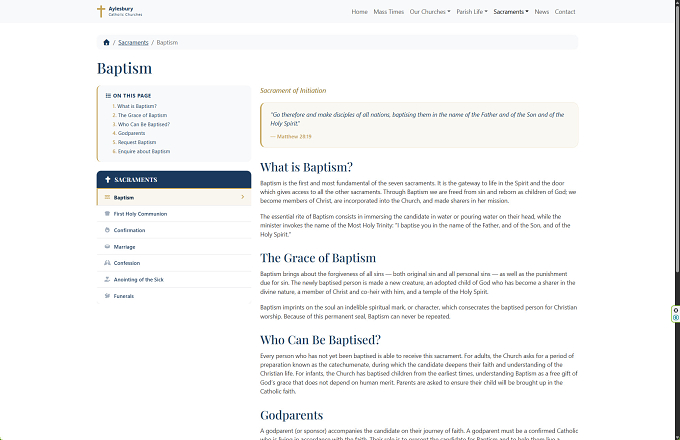The height and width of the screenshot is (440, 680).
Task: Click the First Holy Communion icon
Action: pos(107,214)
